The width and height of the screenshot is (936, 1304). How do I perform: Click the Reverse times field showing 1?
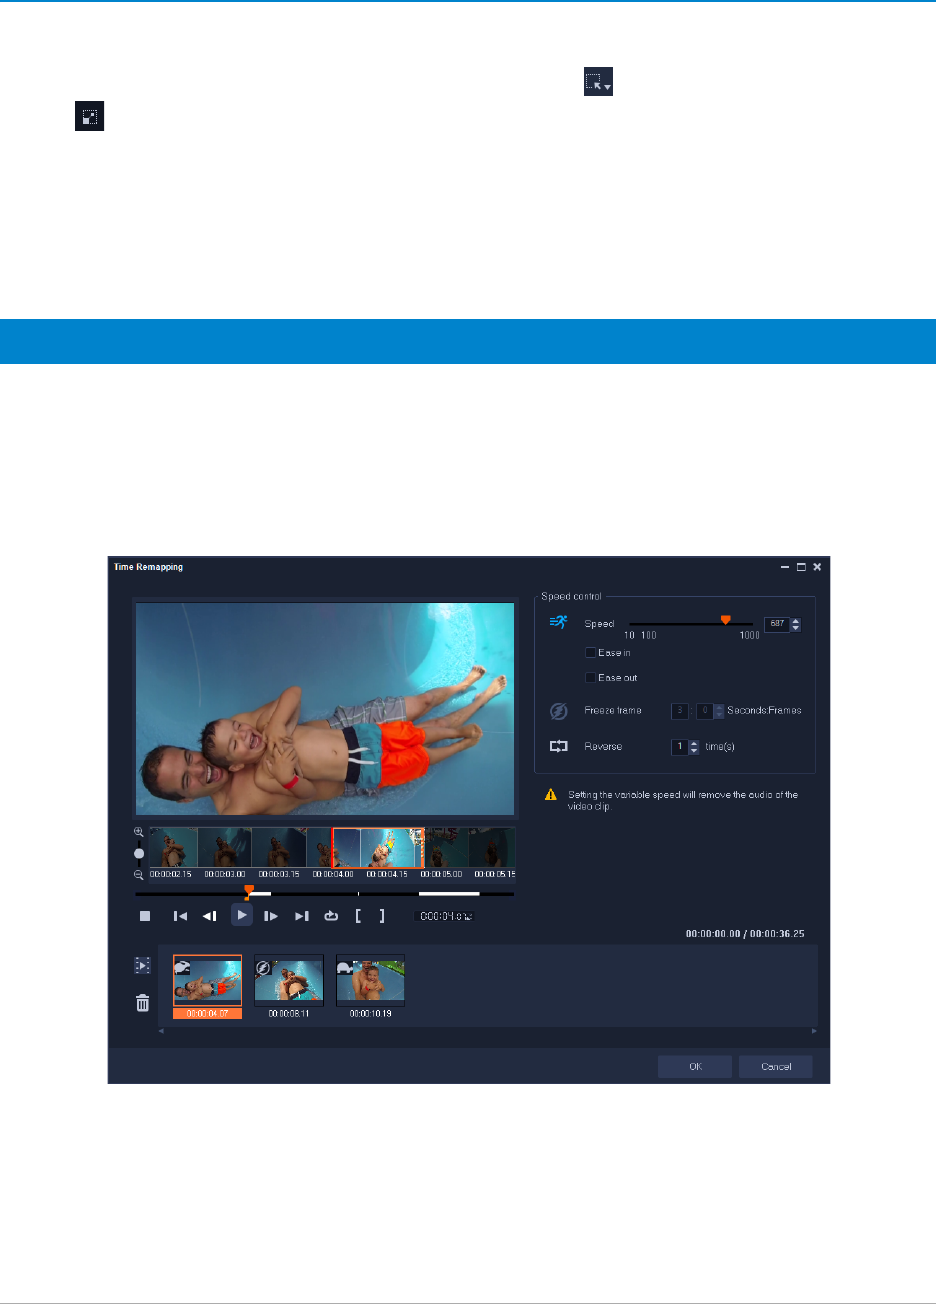click(679, 747)
